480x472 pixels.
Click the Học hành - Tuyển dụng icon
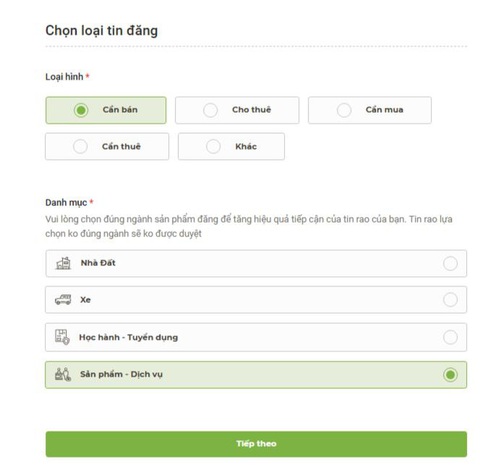[x=62, y=337]
